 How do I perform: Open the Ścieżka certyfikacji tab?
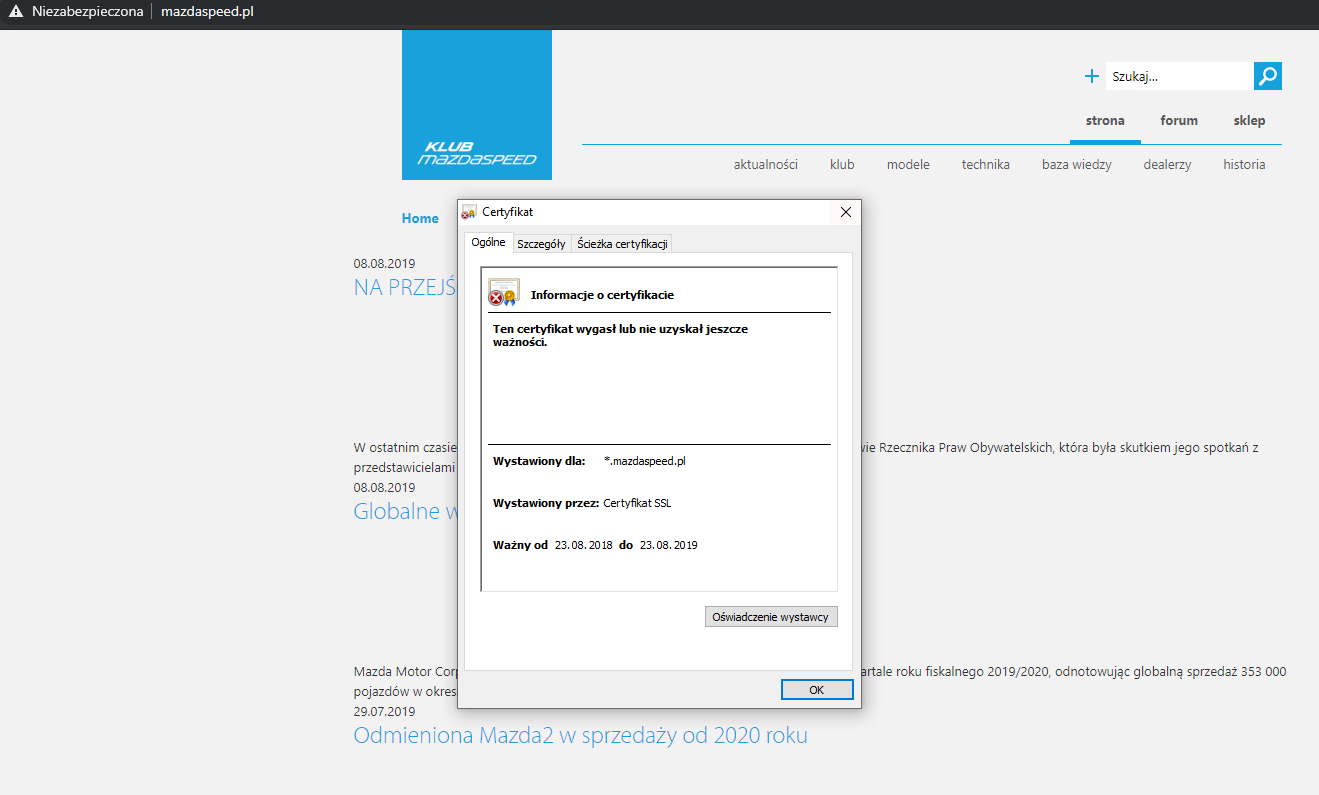[622, 243]
